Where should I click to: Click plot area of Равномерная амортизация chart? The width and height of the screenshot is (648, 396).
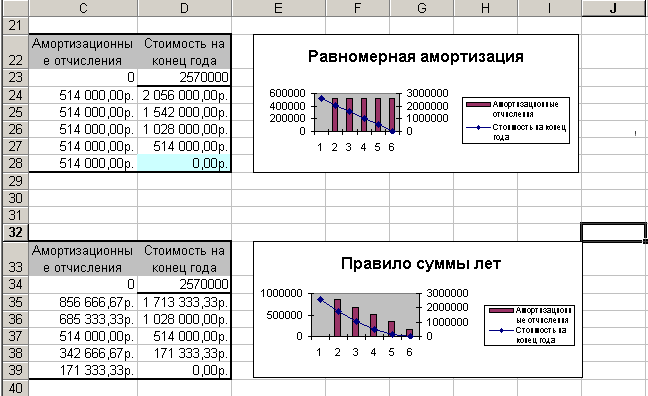[356, 112]
